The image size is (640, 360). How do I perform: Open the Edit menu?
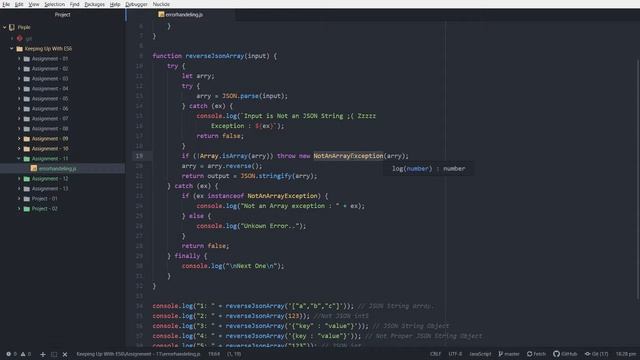[x=19, y=4]
